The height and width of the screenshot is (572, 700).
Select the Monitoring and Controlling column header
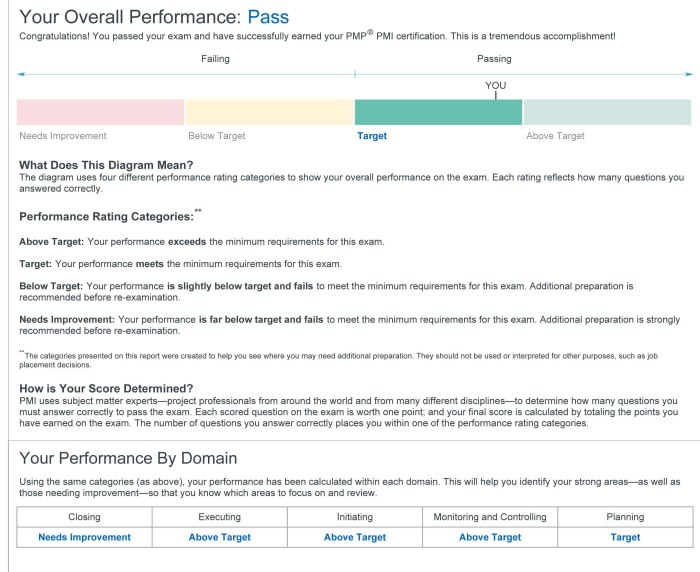click(490, 517)
